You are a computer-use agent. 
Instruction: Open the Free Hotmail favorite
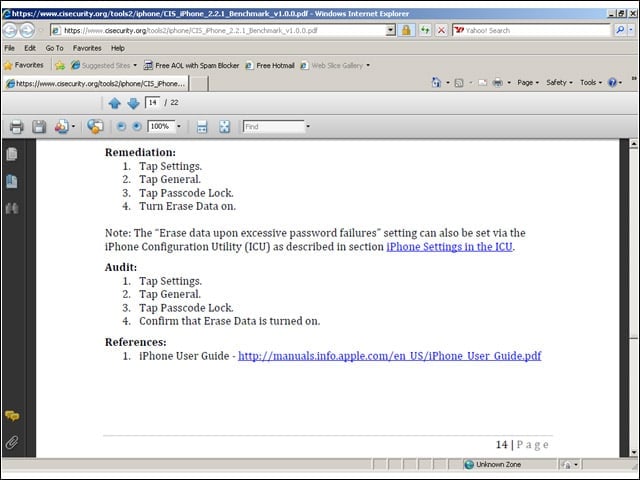pos(270,65)
